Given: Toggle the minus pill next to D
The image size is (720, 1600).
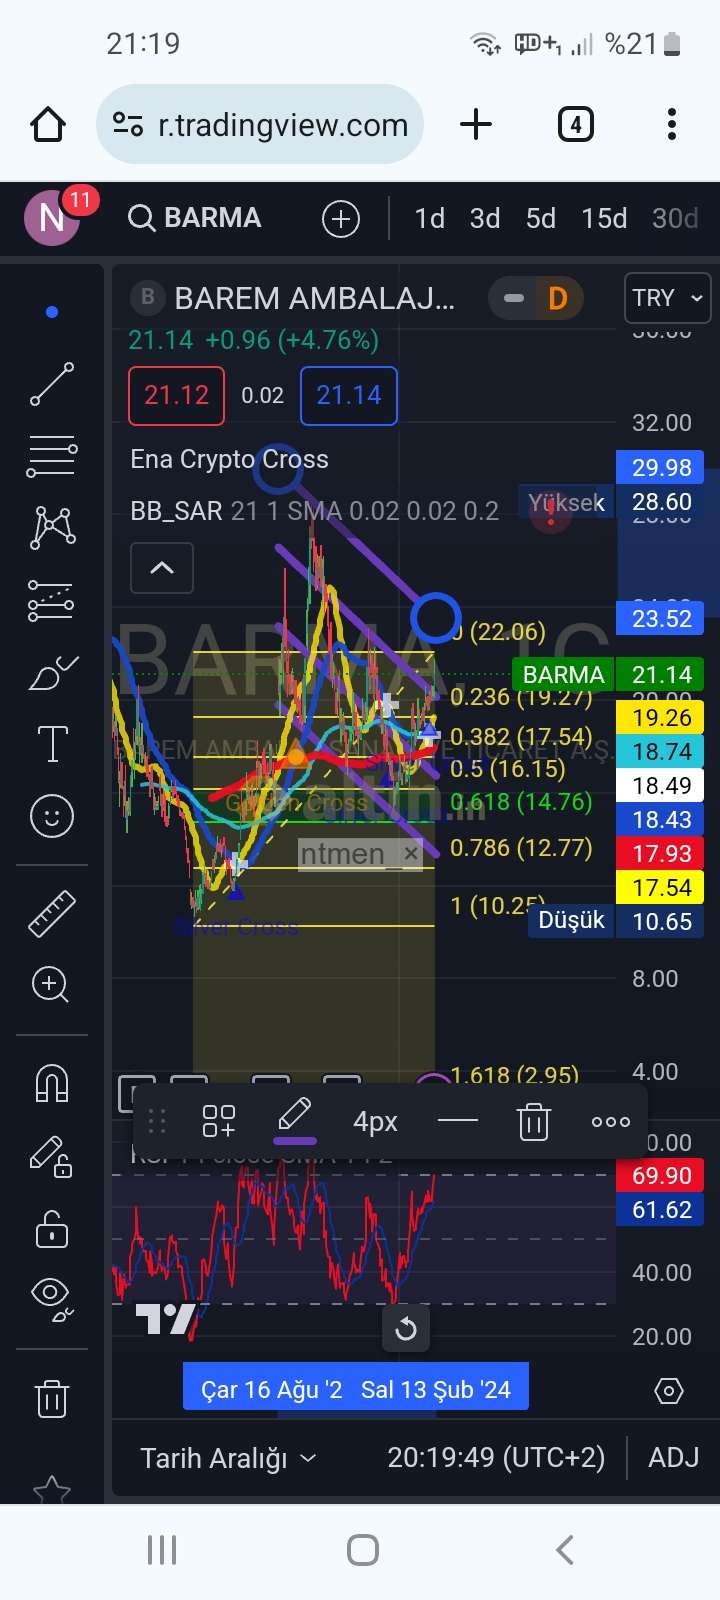Looking at the screenshot, I should tap(514, 298).
